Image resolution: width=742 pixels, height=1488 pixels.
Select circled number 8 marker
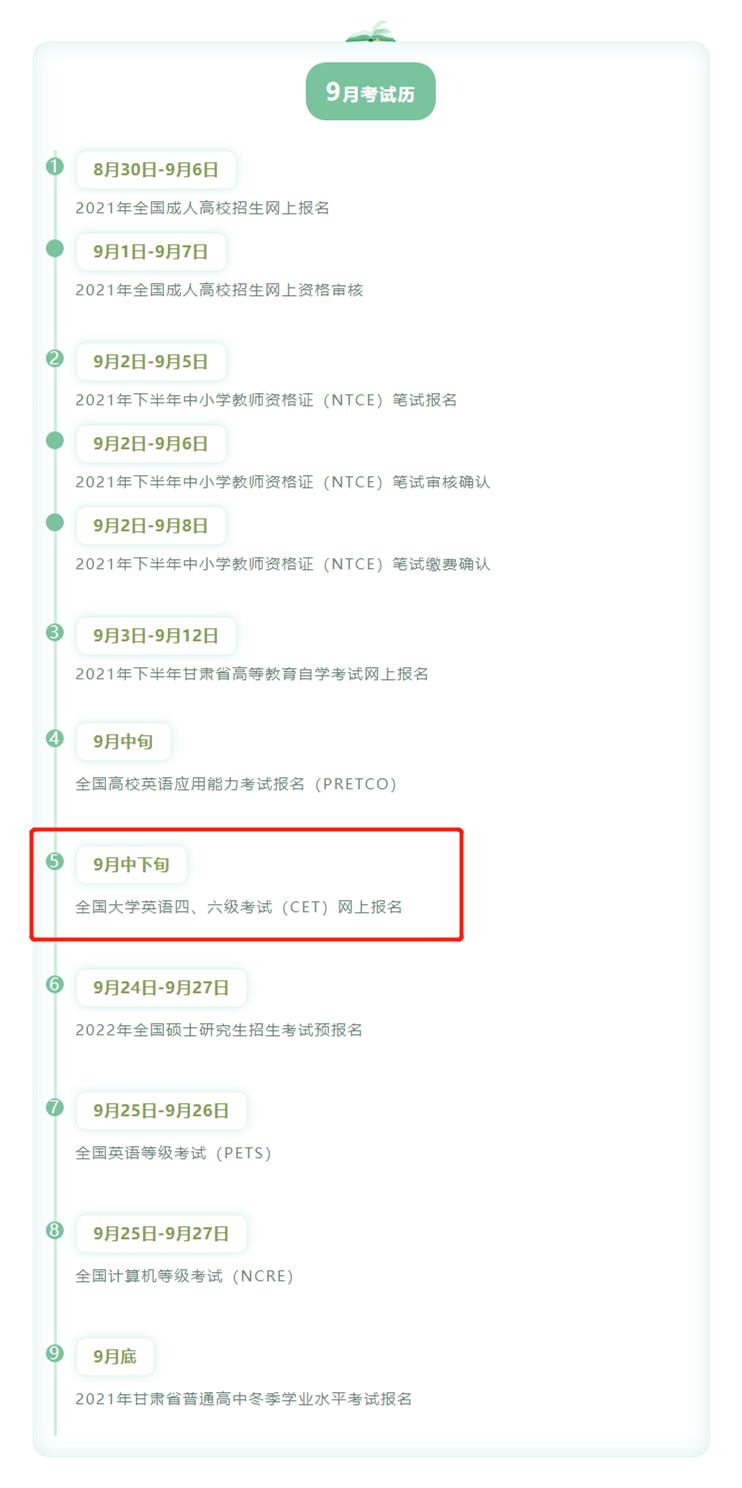pyautogui.click(x=55, y=1230)
